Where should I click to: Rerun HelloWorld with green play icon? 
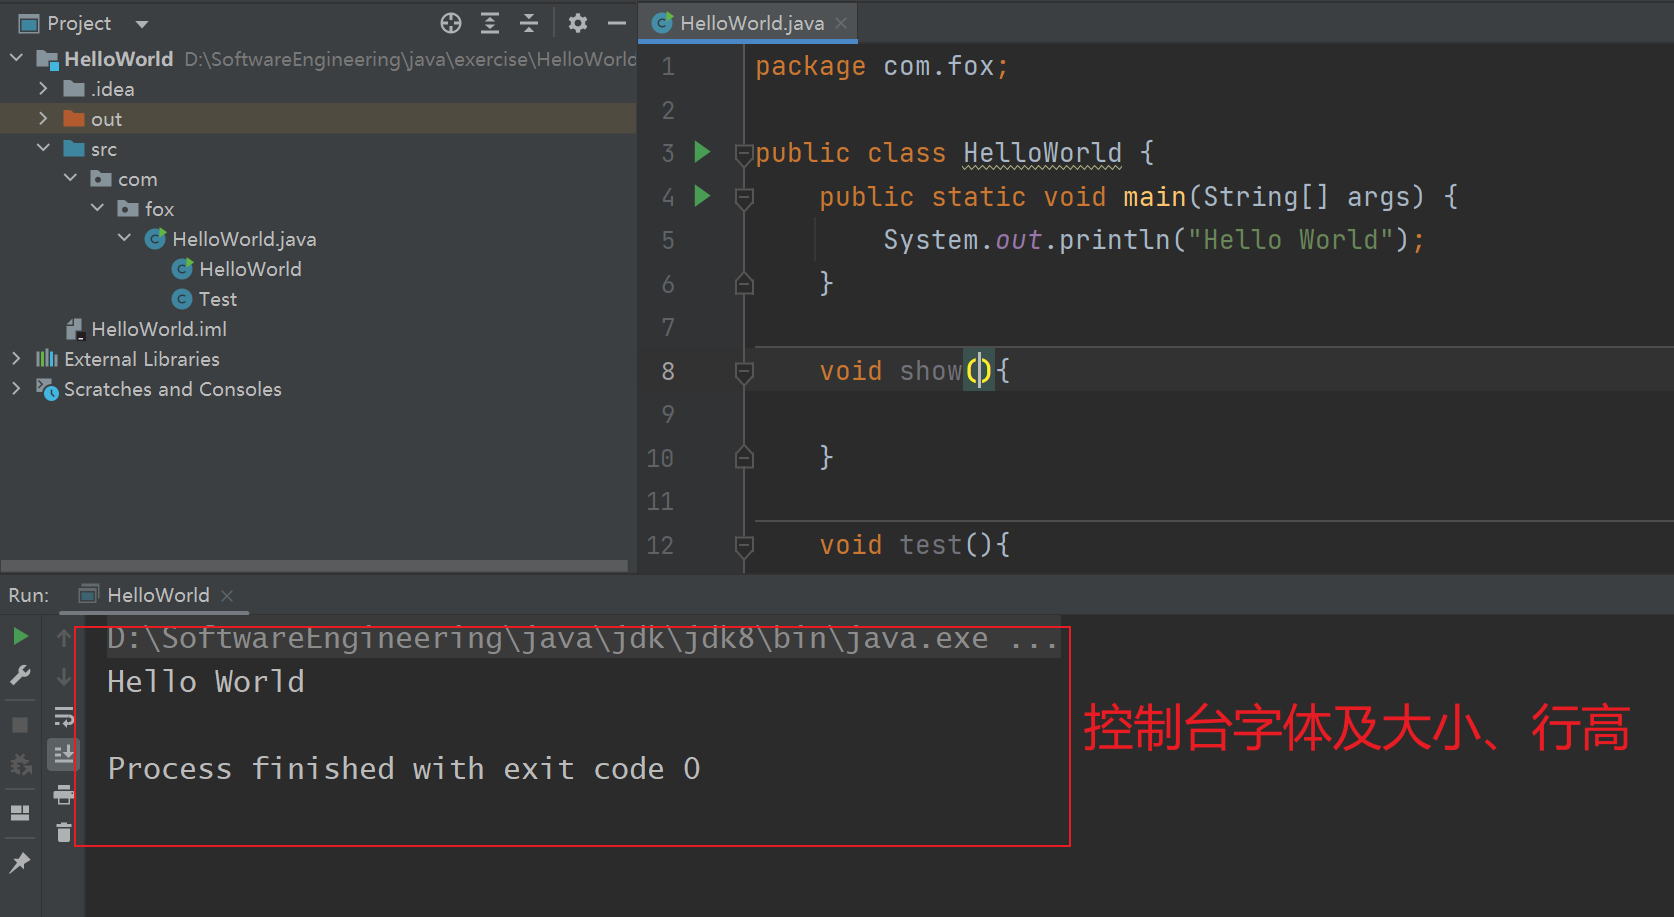(x=20, y=636)
